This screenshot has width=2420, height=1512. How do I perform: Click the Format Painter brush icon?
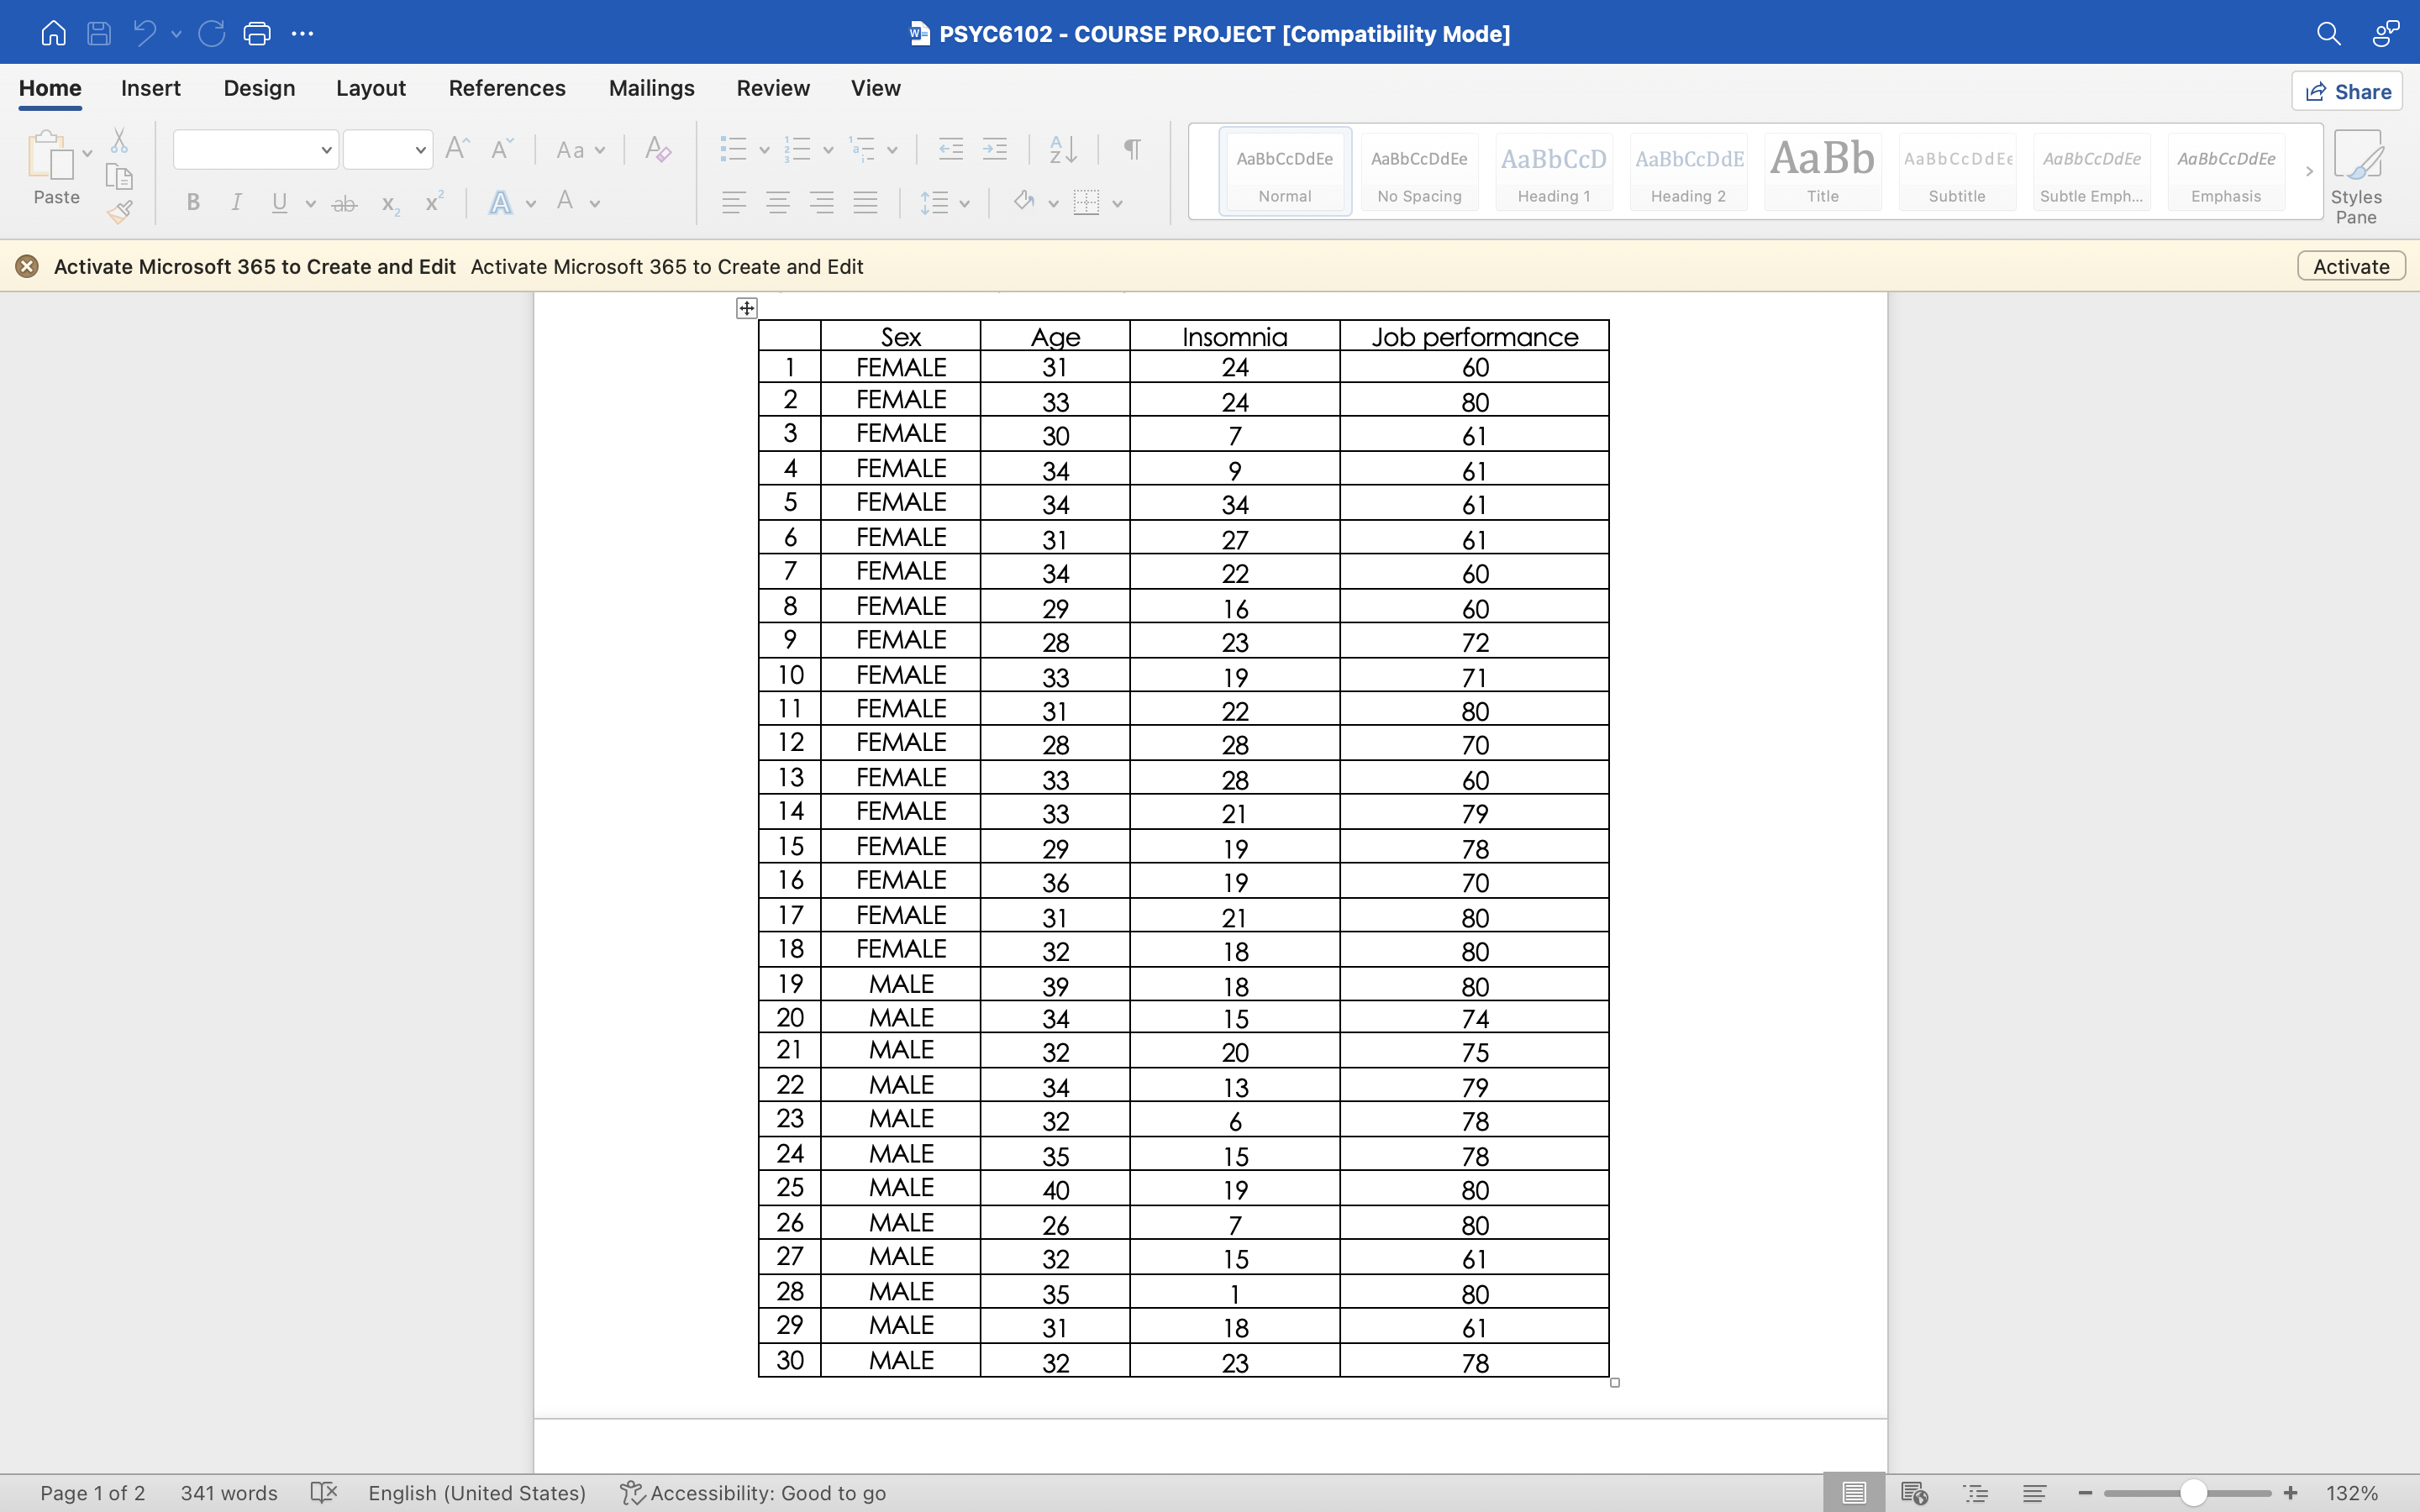119,211
